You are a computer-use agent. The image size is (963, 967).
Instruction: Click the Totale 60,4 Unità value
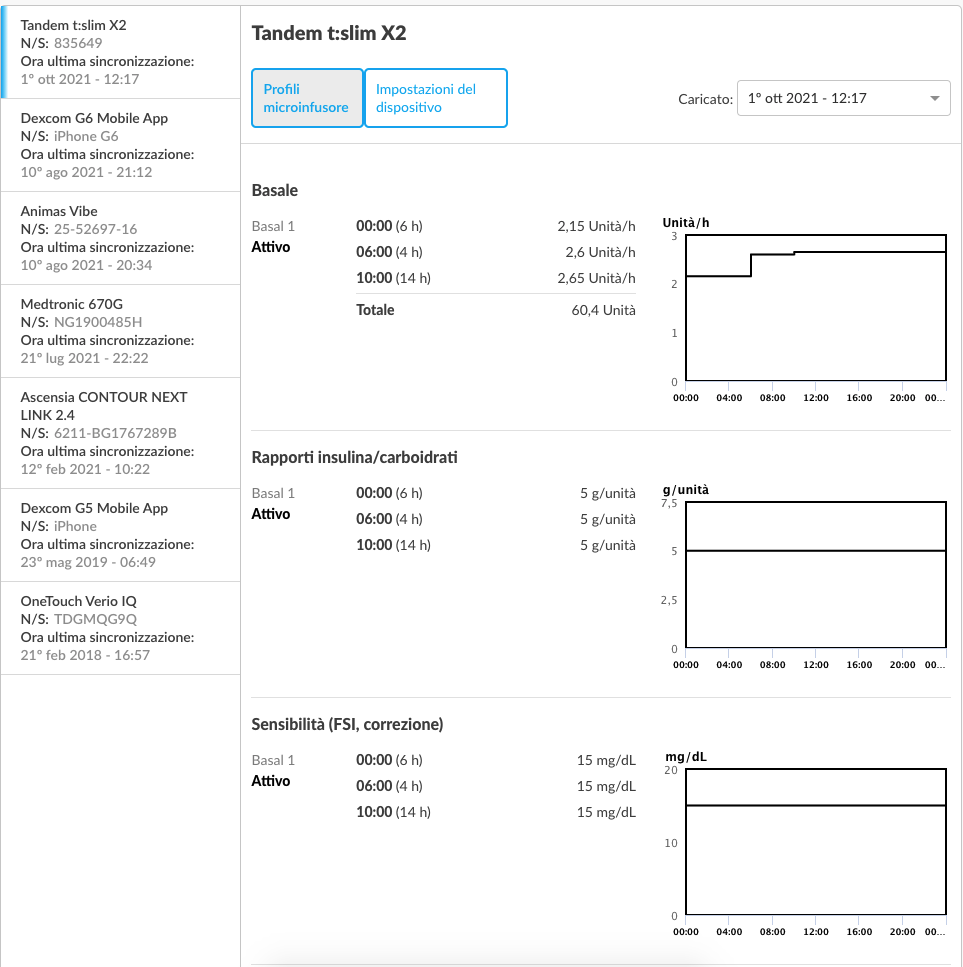coord(603,310)
